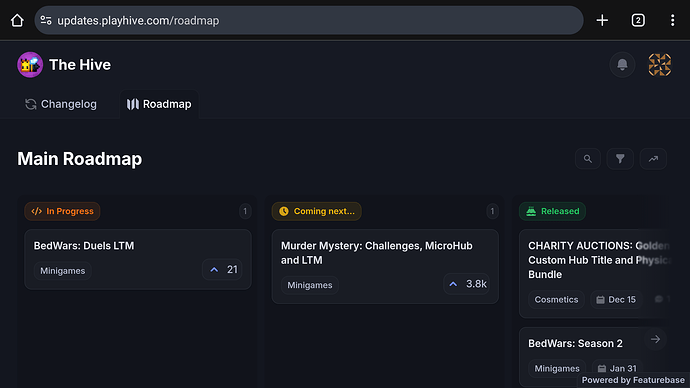Open the trending sort icon button
This screenshot has width=690, height=388.
(653, 159)
